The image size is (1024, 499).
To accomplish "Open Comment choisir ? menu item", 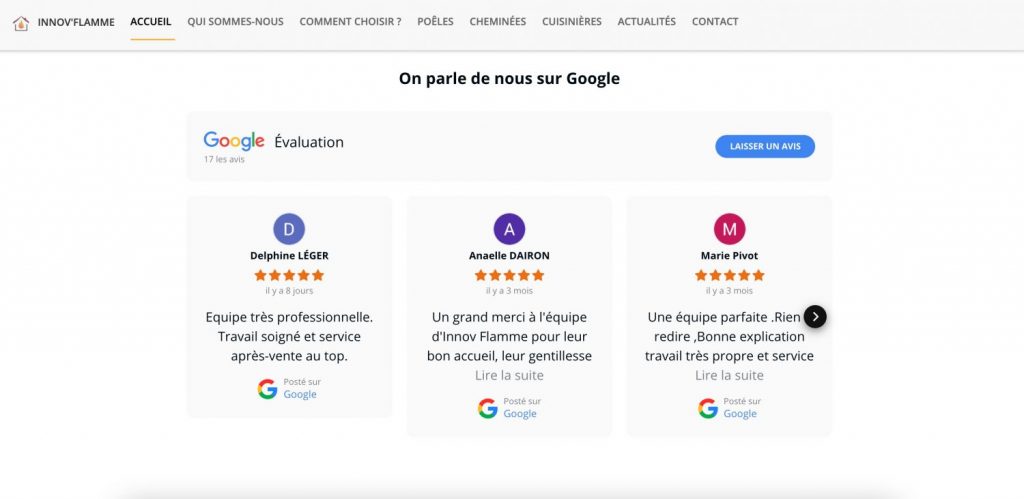I will (x=350, y=21).
